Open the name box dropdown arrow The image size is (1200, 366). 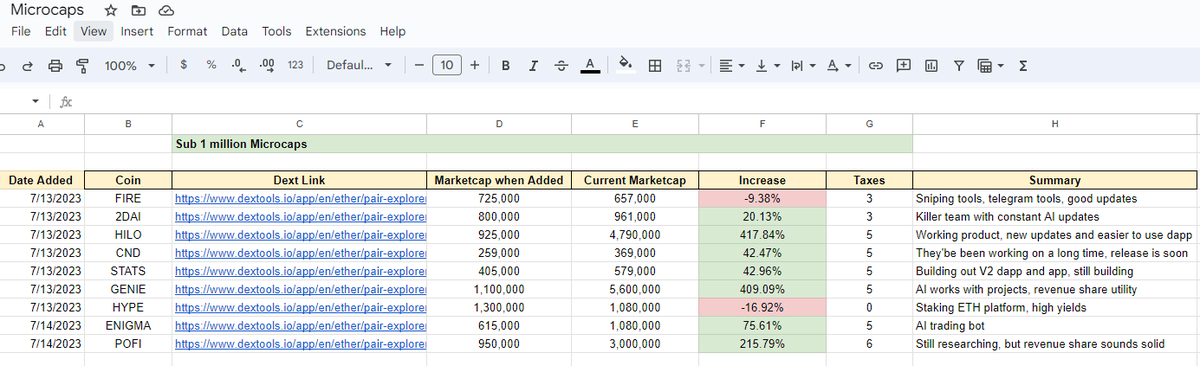pos(36,101)
